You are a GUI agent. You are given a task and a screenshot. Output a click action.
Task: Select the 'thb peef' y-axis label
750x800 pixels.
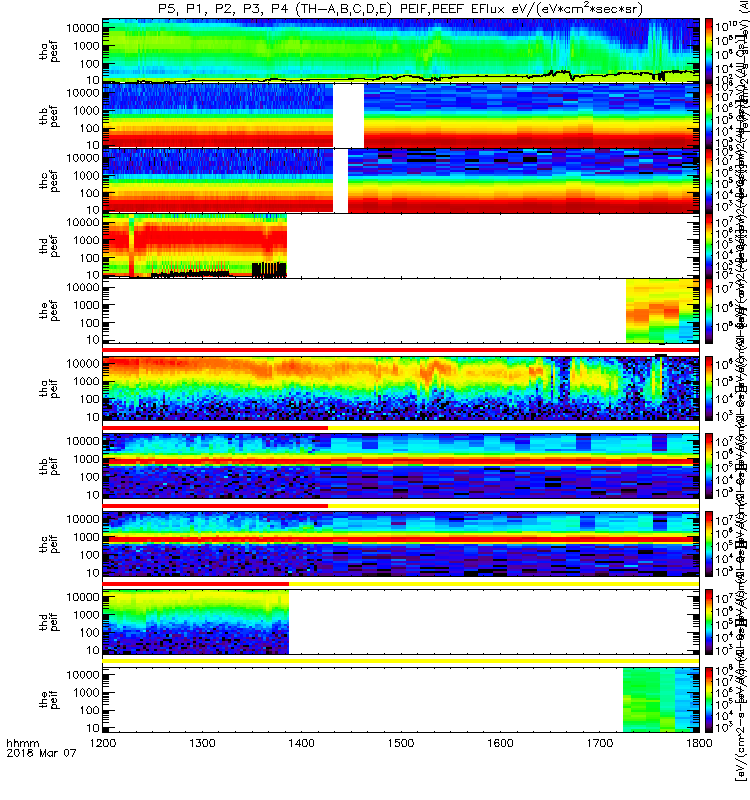click(x=49, y=117)
